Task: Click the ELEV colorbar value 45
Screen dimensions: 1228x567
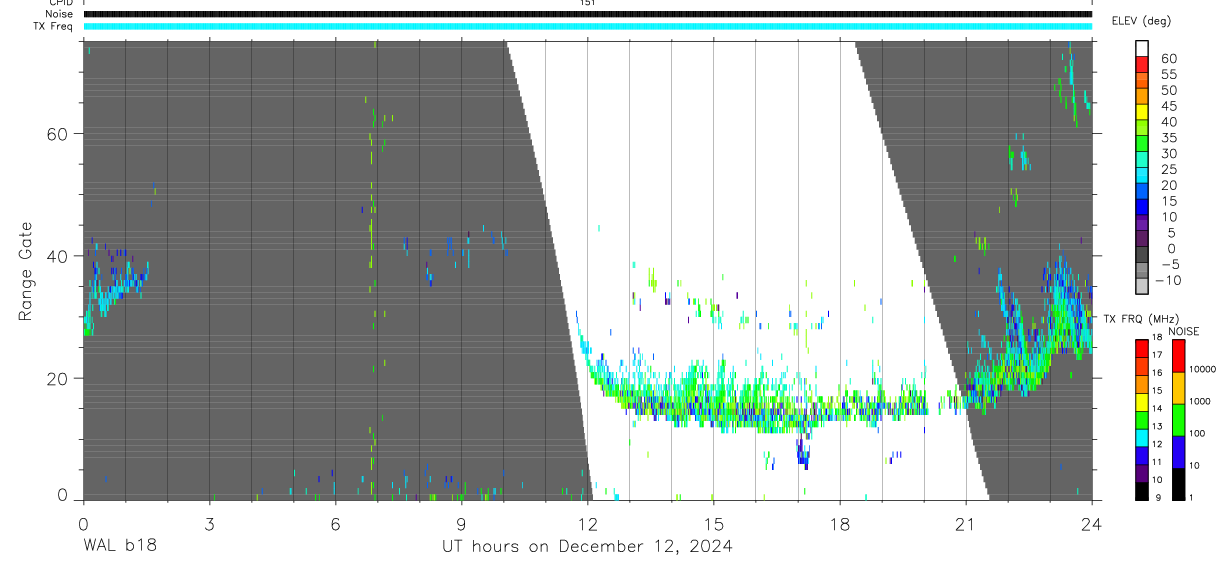Action: tap(1168, 106)
